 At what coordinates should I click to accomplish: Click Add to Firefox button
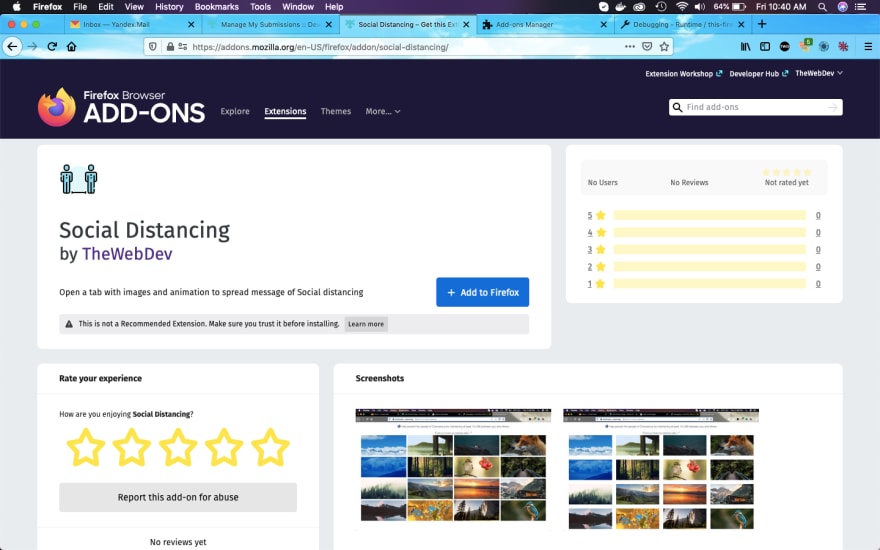pos(483,292)
